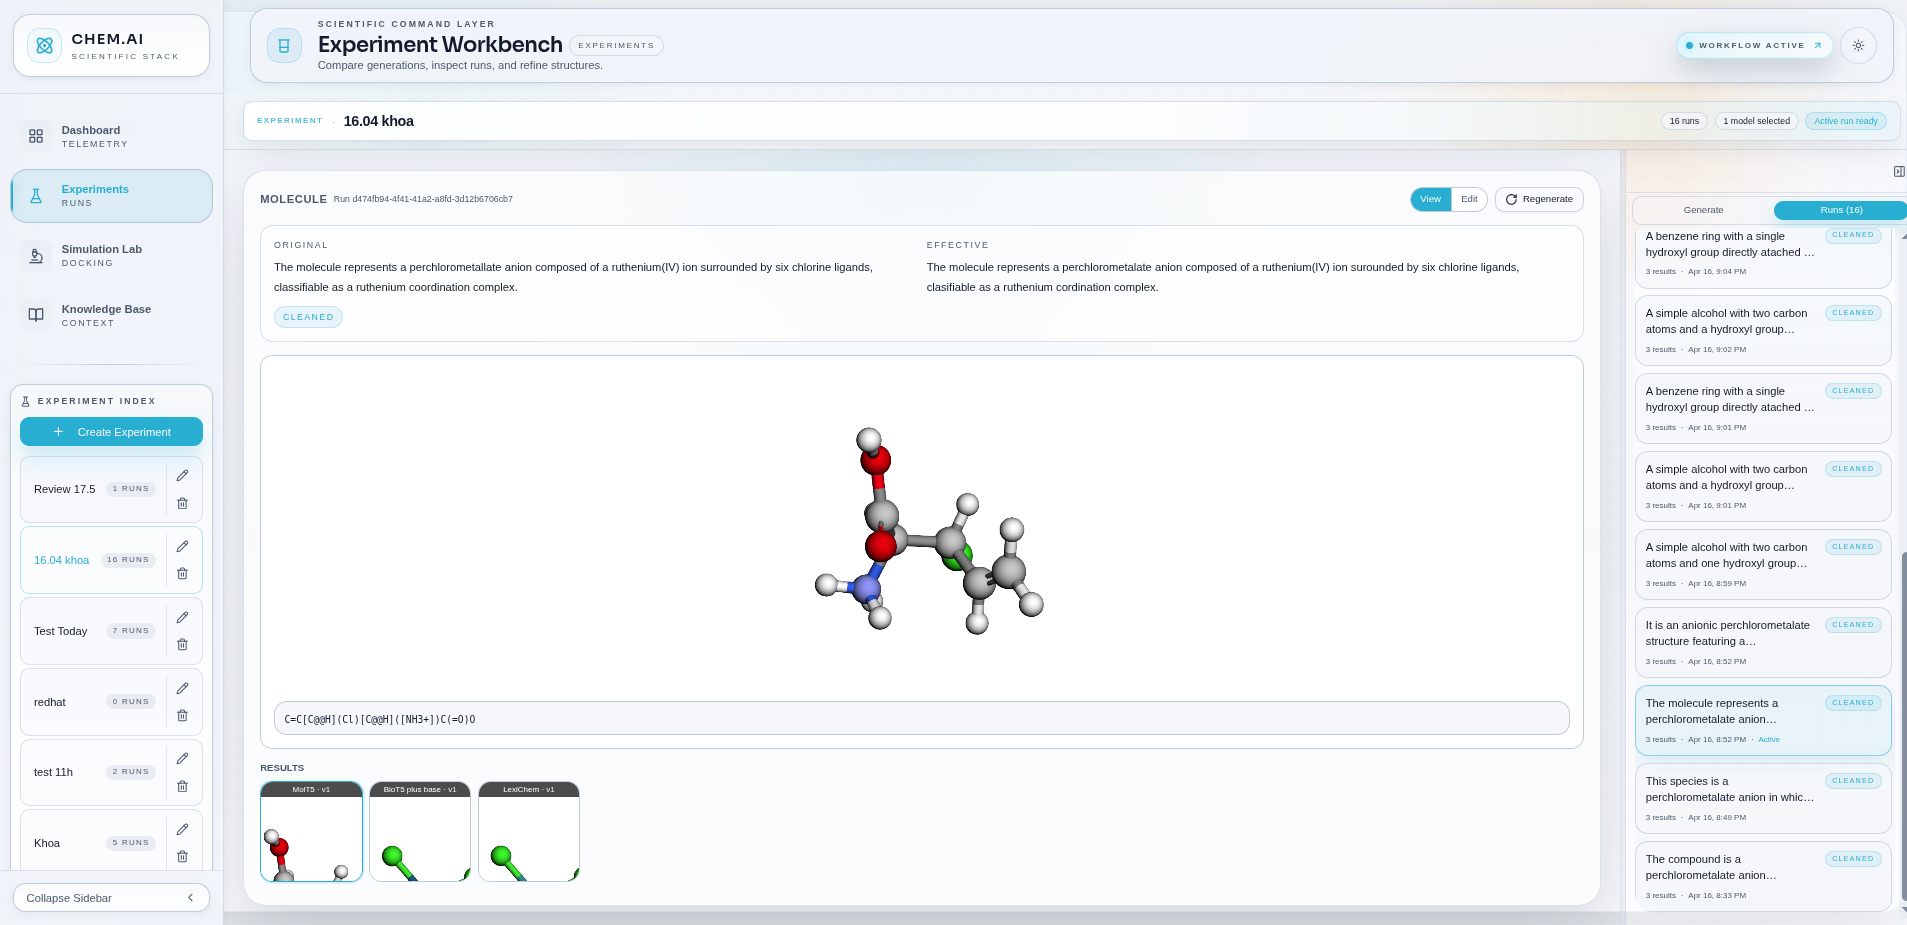Open run 'A simple alcohol' from 8:59 PM

coord(1763,564)
